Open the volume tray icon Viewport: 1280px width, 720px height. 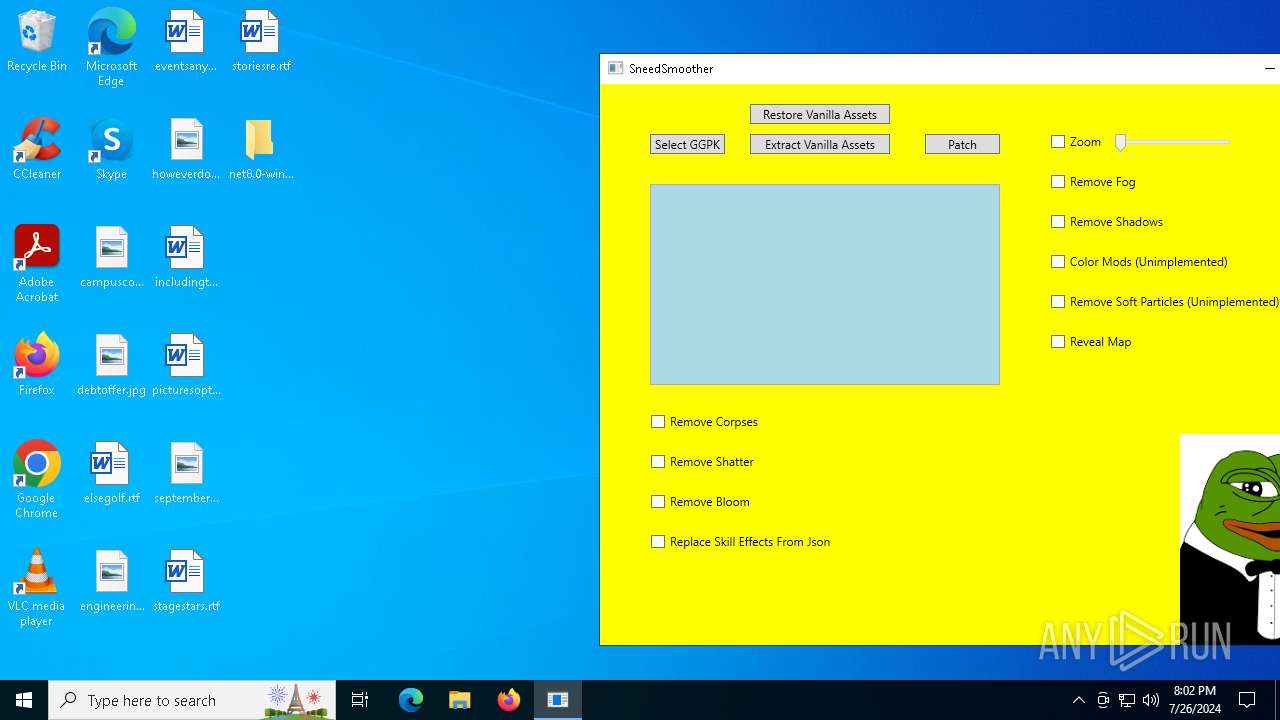pos(1151,700)
